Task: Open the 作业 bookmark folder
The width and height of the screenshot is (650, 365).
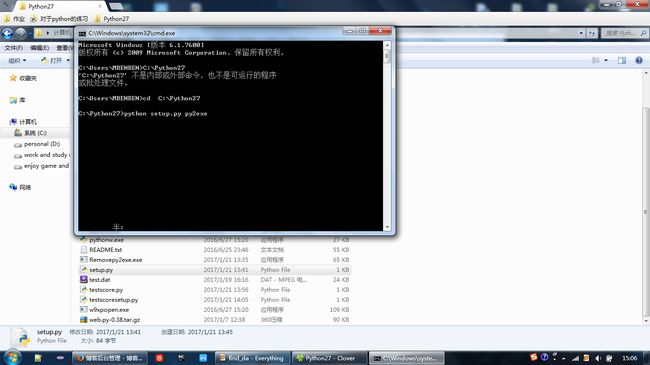Action: (x=14, y=19)
